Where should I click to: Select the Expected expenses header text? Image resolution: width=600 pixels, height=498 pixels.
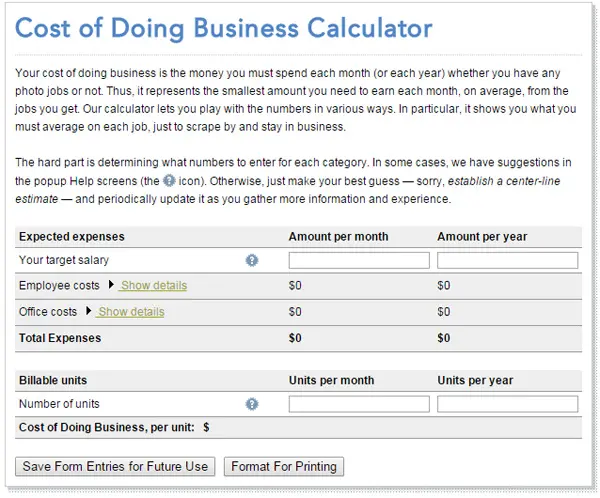[x=72, y=237]
